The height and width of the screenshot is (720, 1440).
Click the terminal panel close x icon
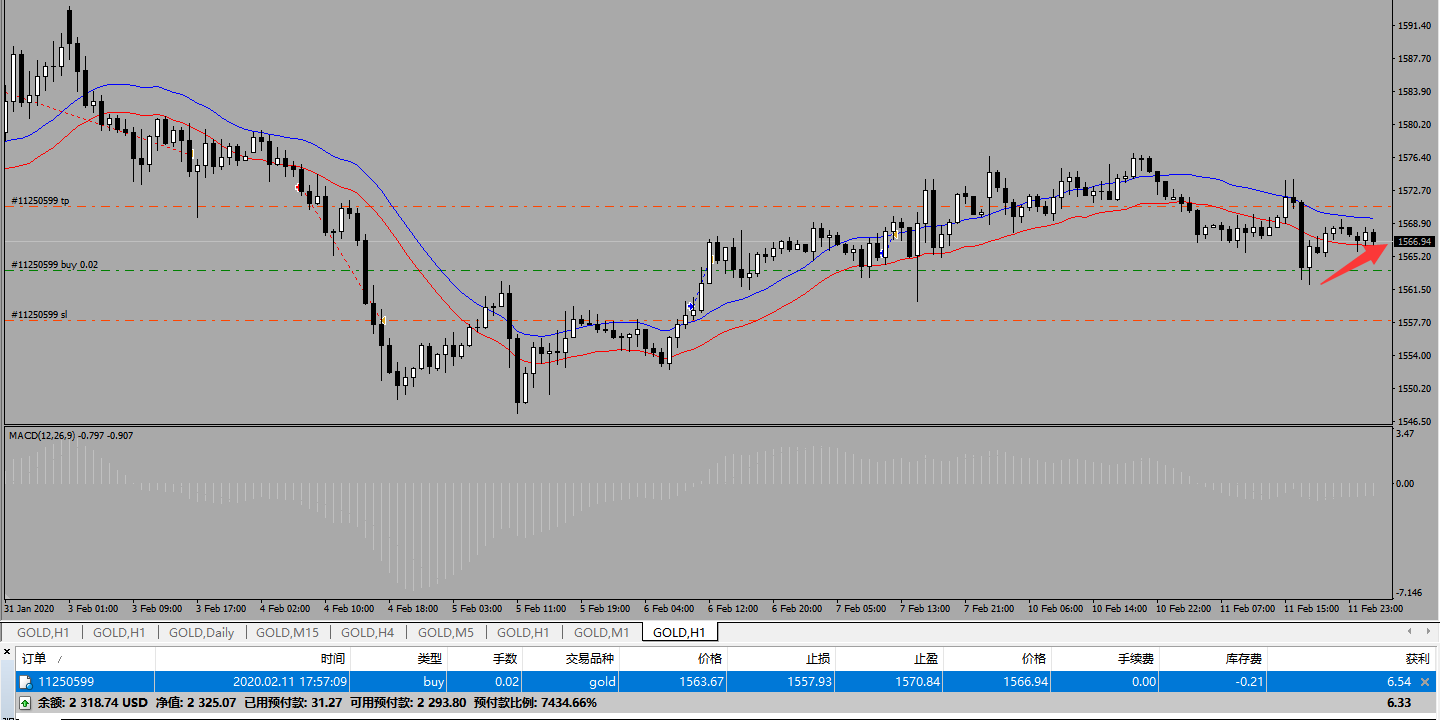(x=6, y=651)
